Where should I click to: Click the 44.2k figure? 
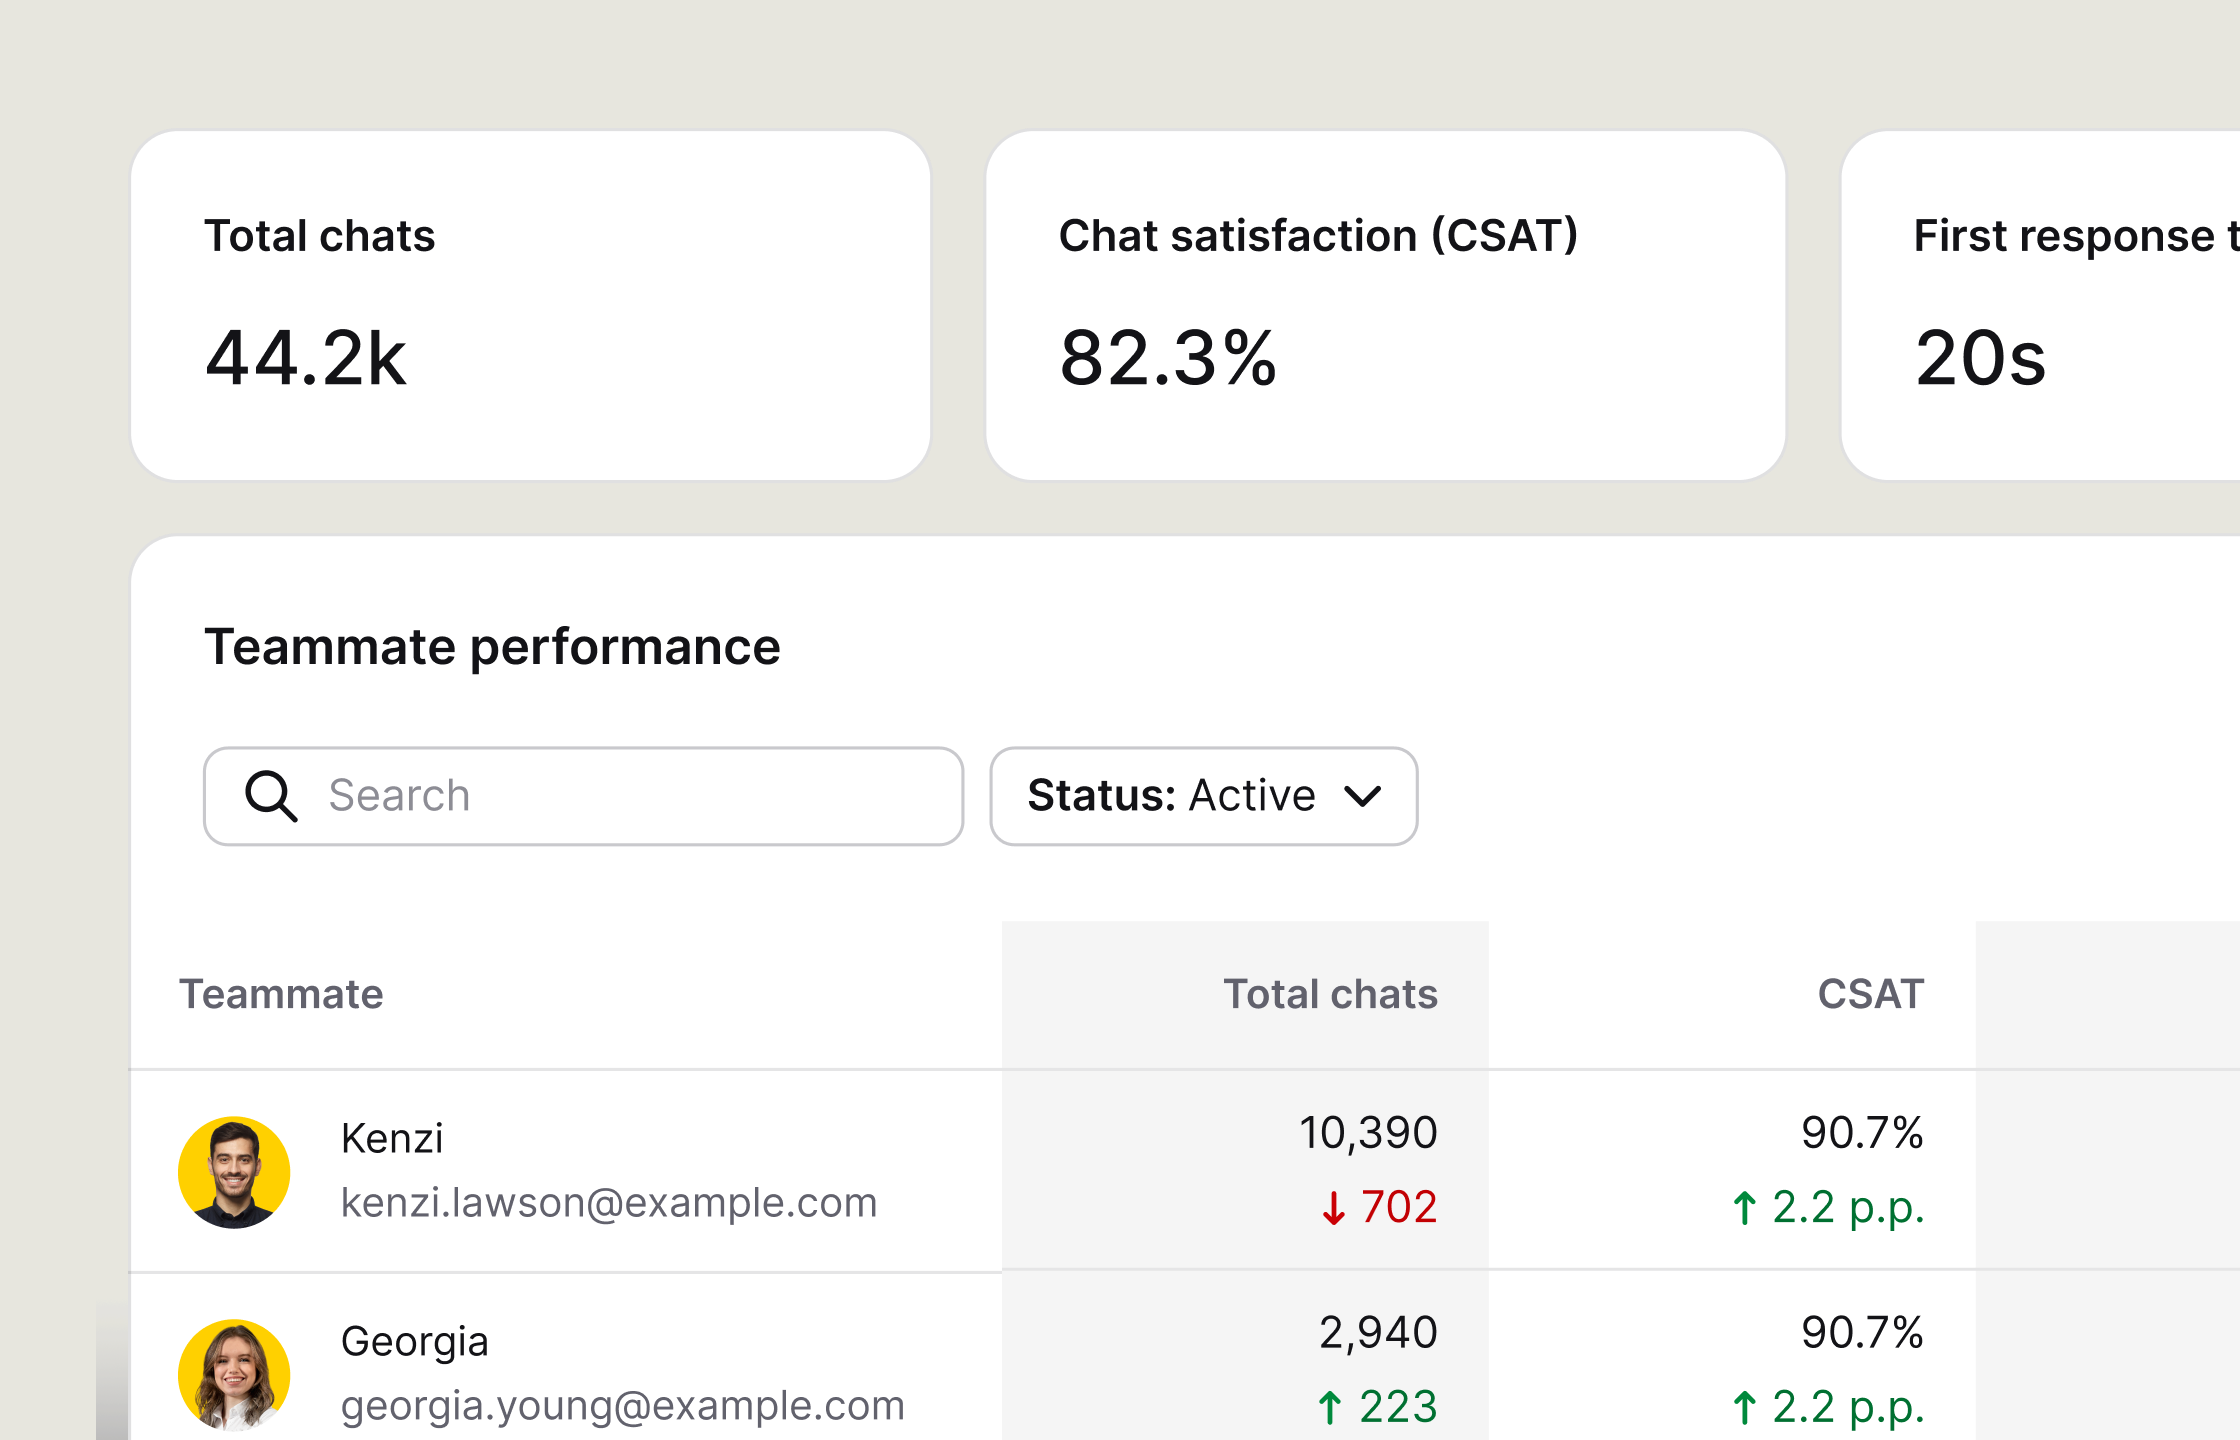point(305,358)
